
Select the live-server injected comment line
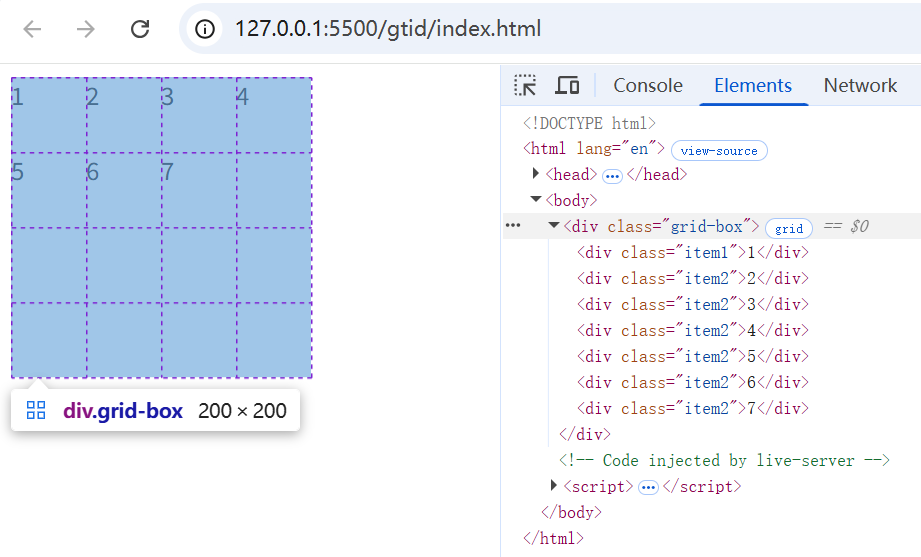pos(724,460)
